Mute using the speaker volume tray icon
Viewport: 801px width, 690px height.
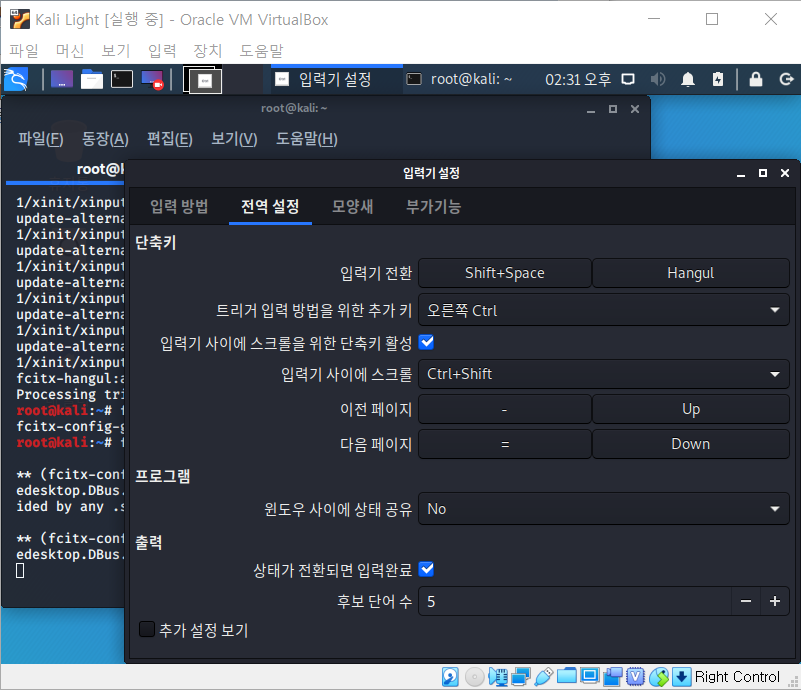(x=658, y=79)
